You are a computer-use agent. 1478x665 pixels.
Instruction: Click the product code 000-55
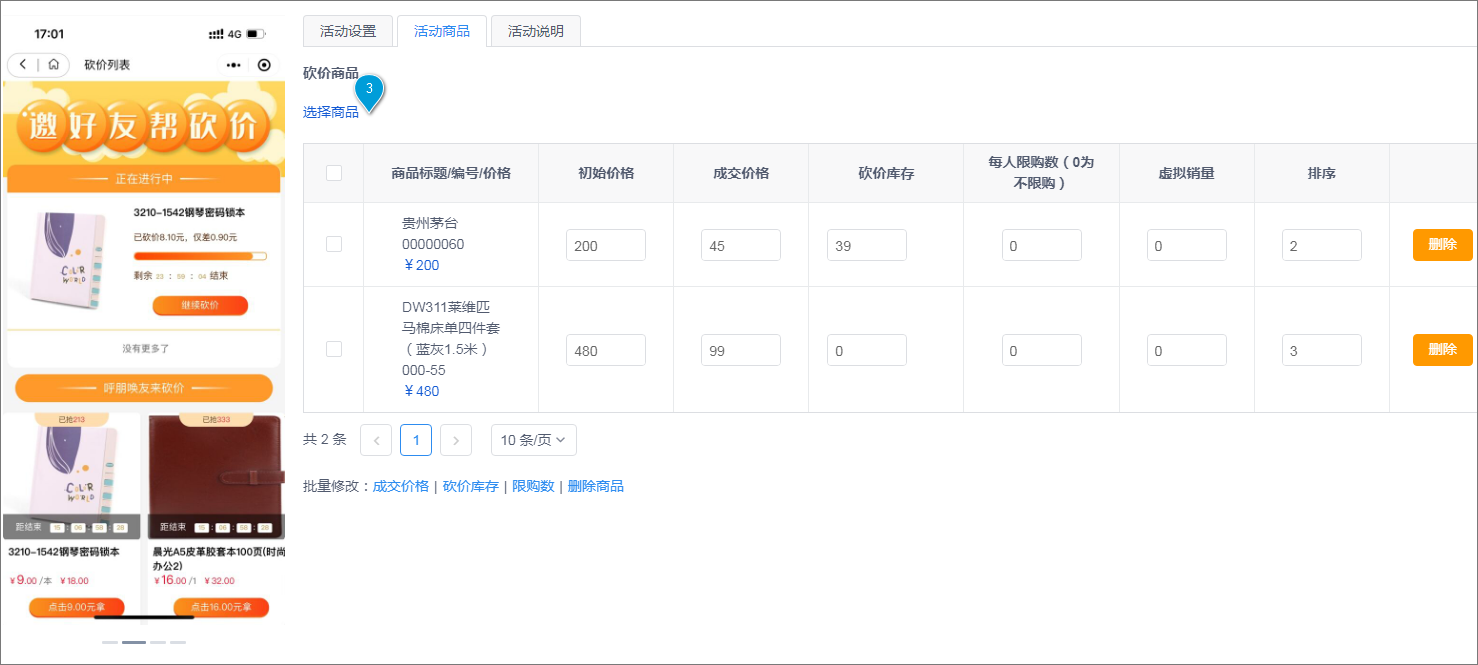click(424, 370)
